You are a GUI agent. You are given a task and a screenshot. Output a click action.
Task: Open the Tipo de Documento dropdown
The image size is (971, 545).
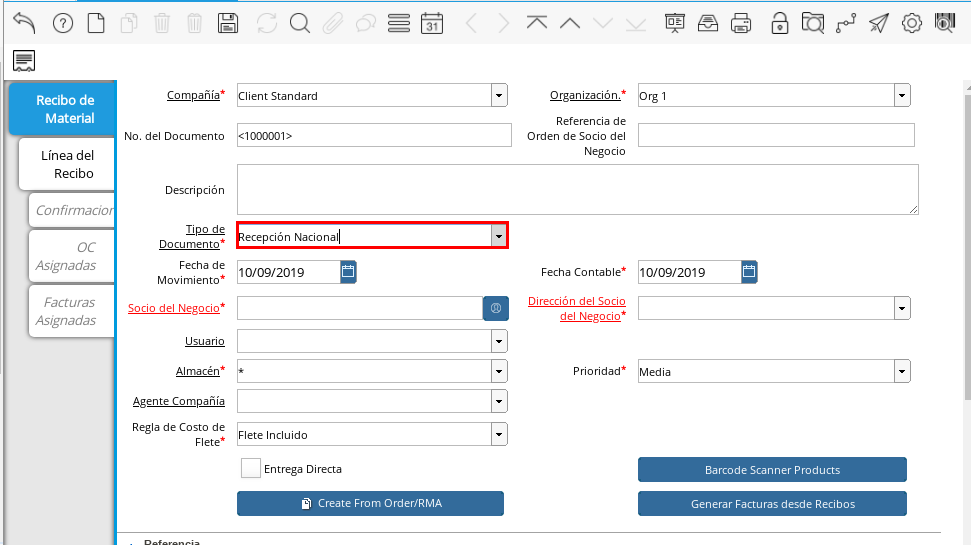[497, 236]
